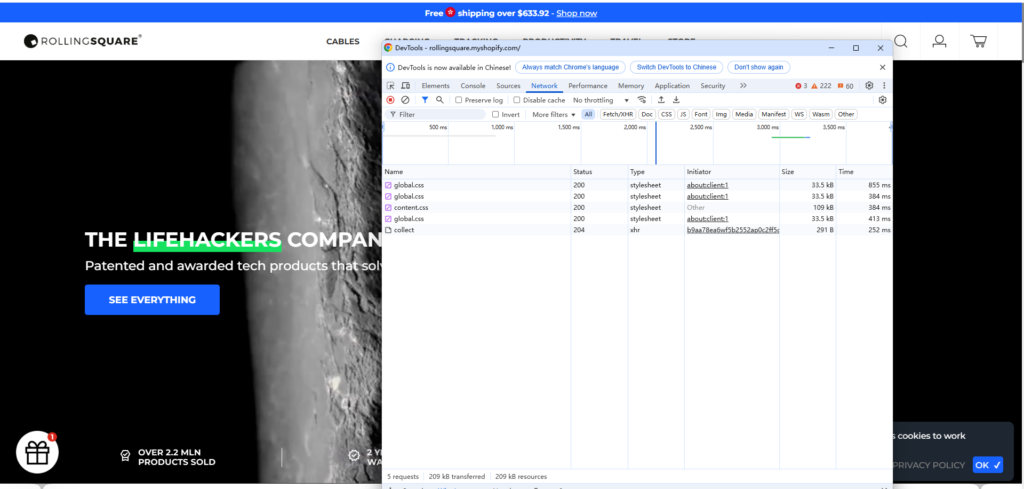Select the content.css request row
1024x489 pixels.
[x=637, y=208]
